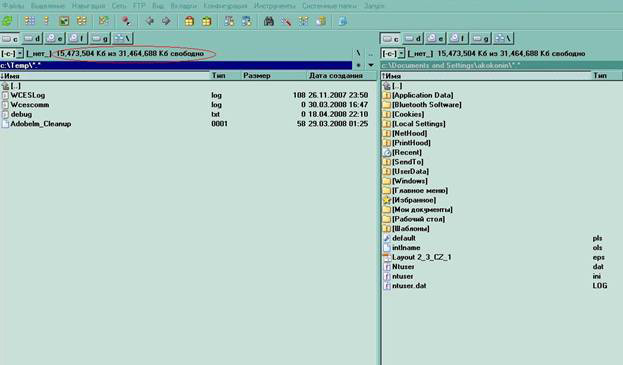Open the Навигация menu
This screenshot has width=623, height=365.
pyautogui.click(x=89, y=6)
